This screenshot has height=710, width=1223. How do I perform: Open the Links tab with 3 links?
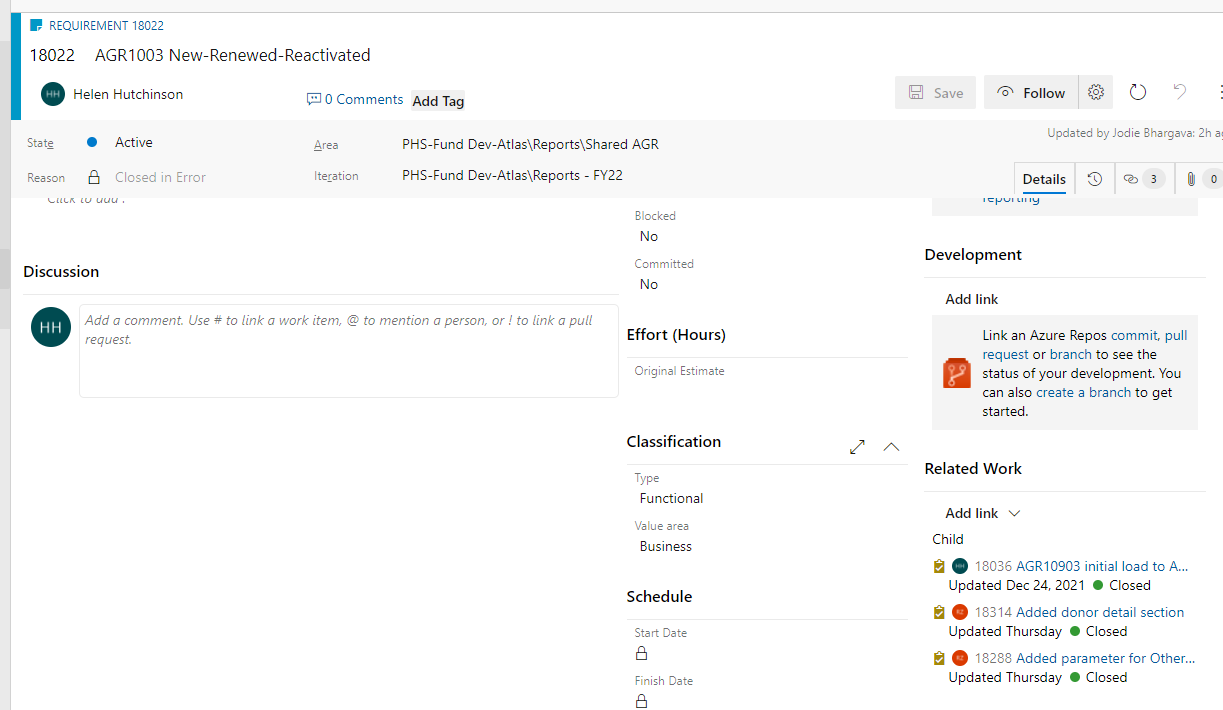(1142, 179)
